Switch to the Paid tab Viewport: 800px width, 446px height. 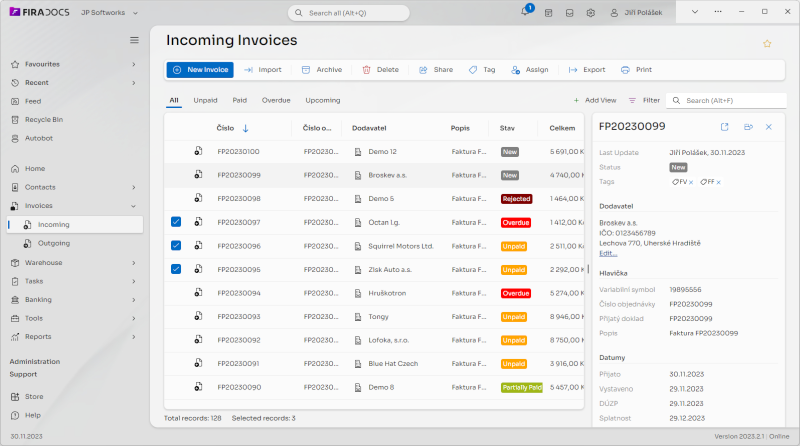(x=240, y=101)
